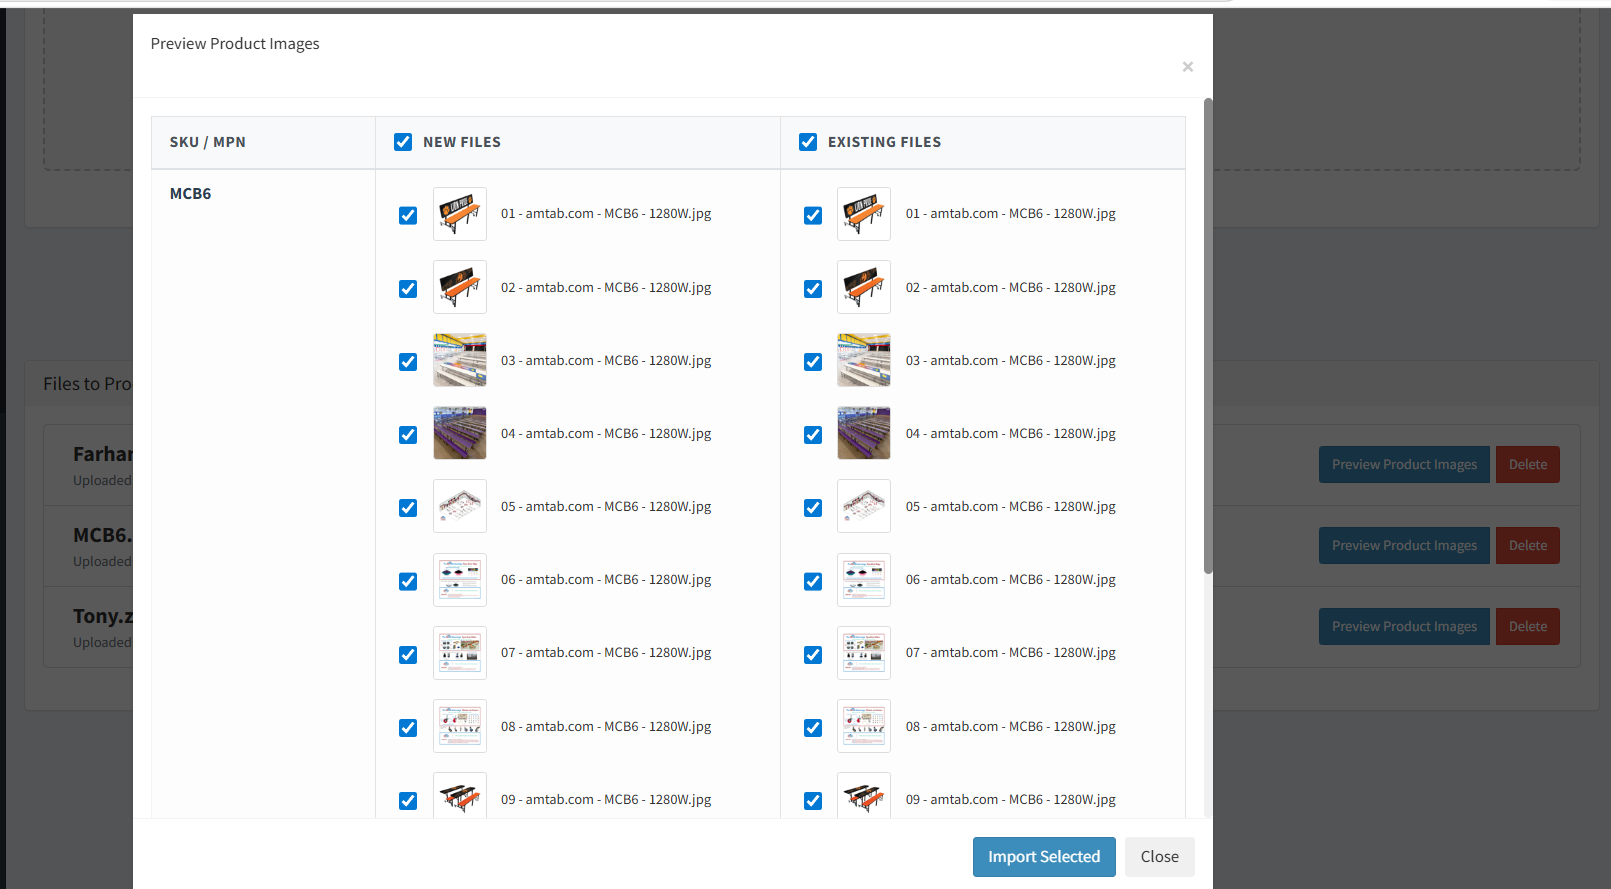Screen dimensions: 1611x889
Task: Uncheck existing file 09 - amtab.com - MCB6
Action: [813, 801]
